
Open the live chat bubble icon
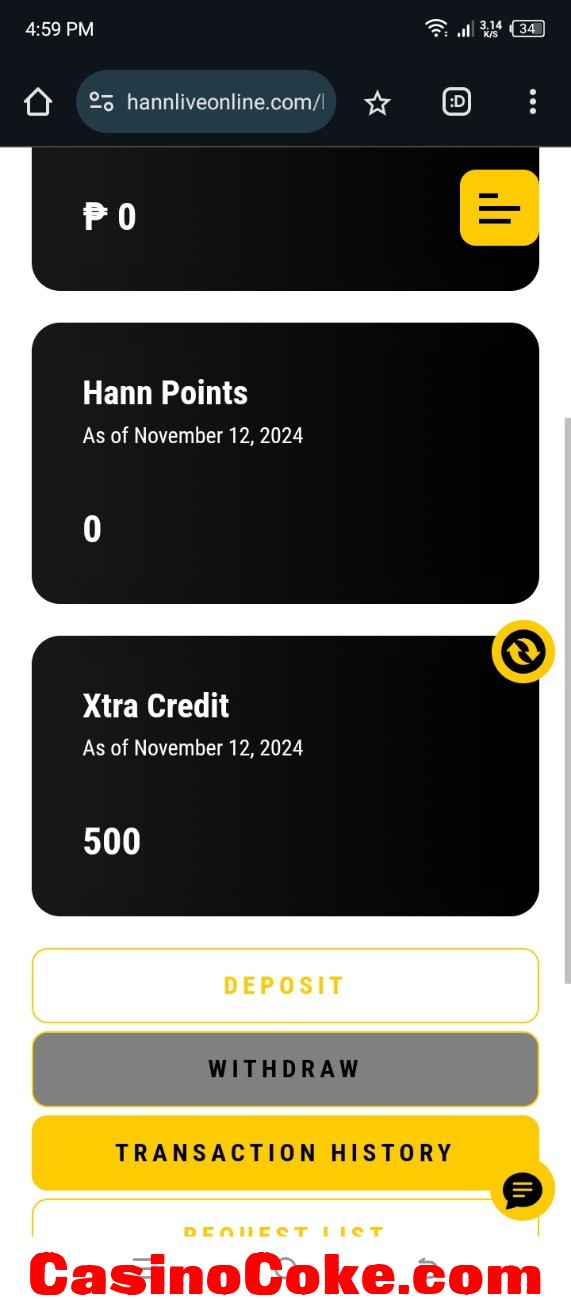tap(523, 1190)
